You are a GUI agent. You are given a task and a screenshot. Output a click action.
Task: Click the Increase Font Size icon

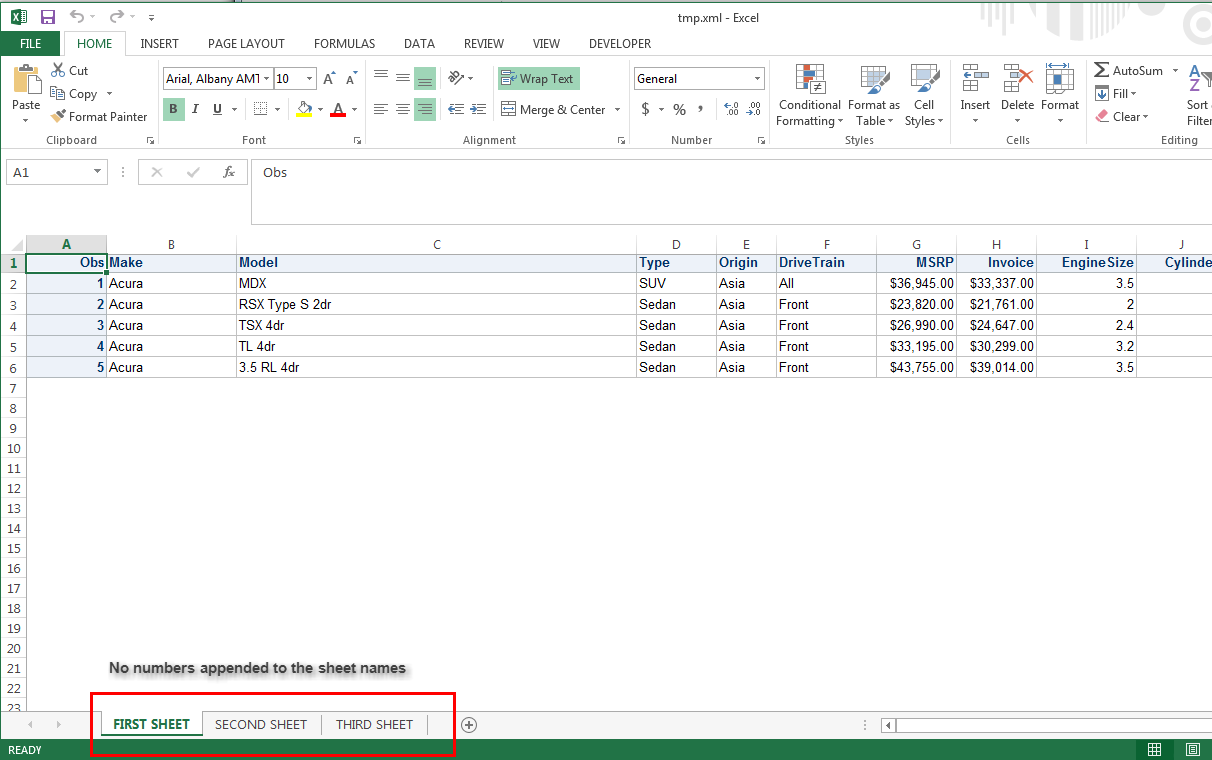329,79
